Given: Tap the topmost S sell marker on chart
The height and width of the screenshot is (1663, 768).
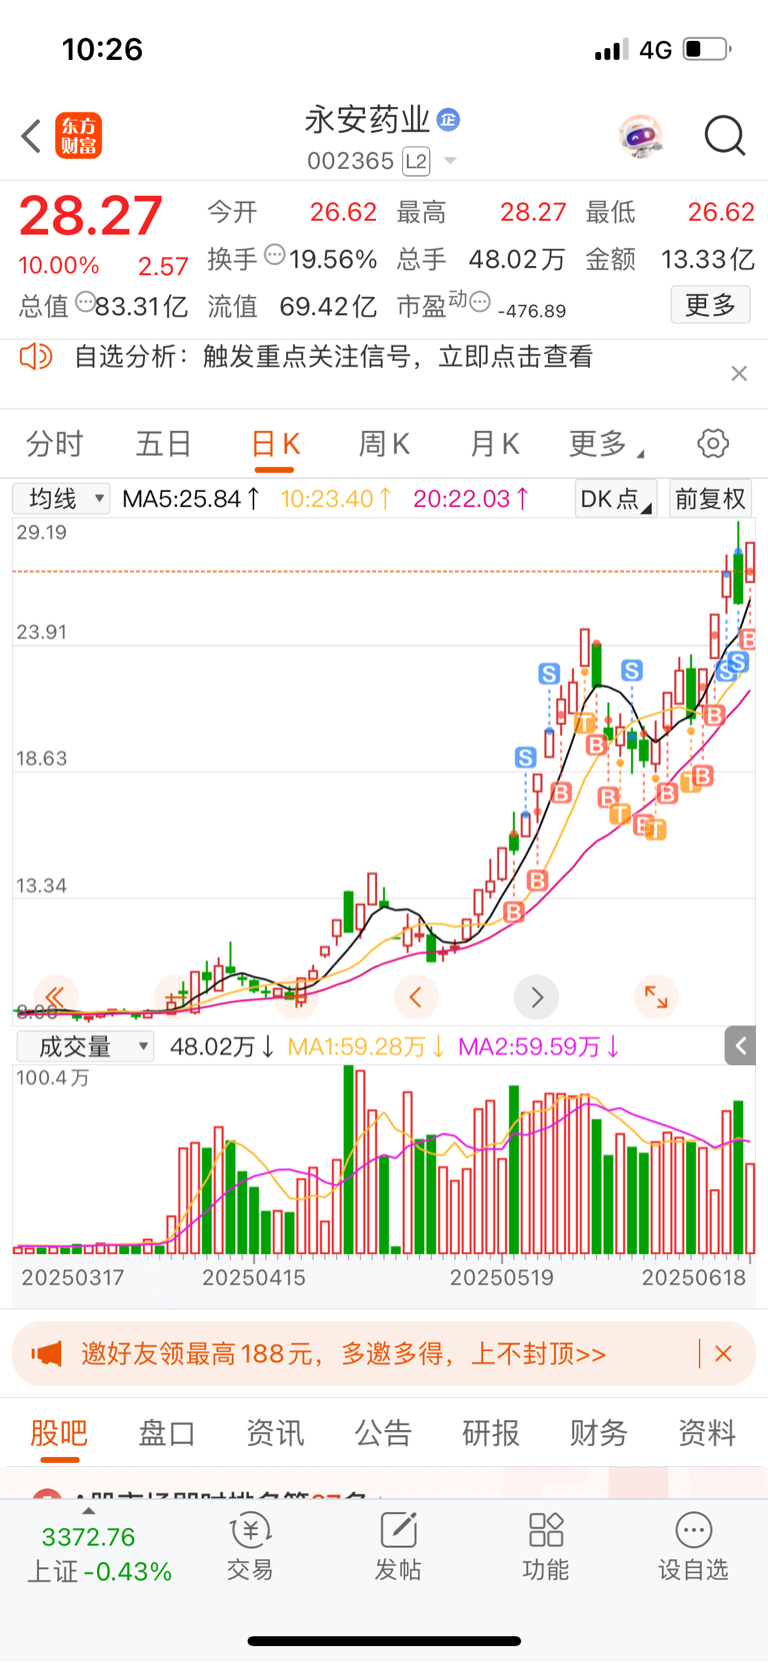Looking at the screenshot, I should tap(738, 661).
